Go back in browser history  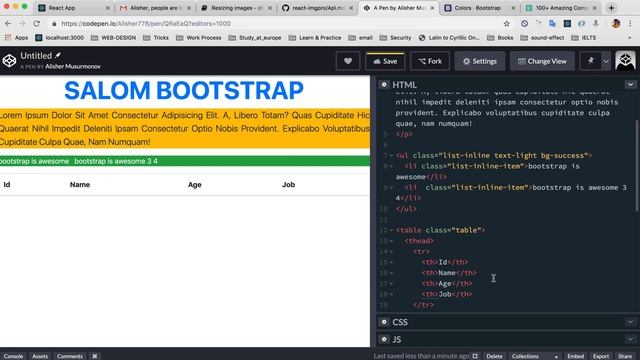[x=8, y=24]
